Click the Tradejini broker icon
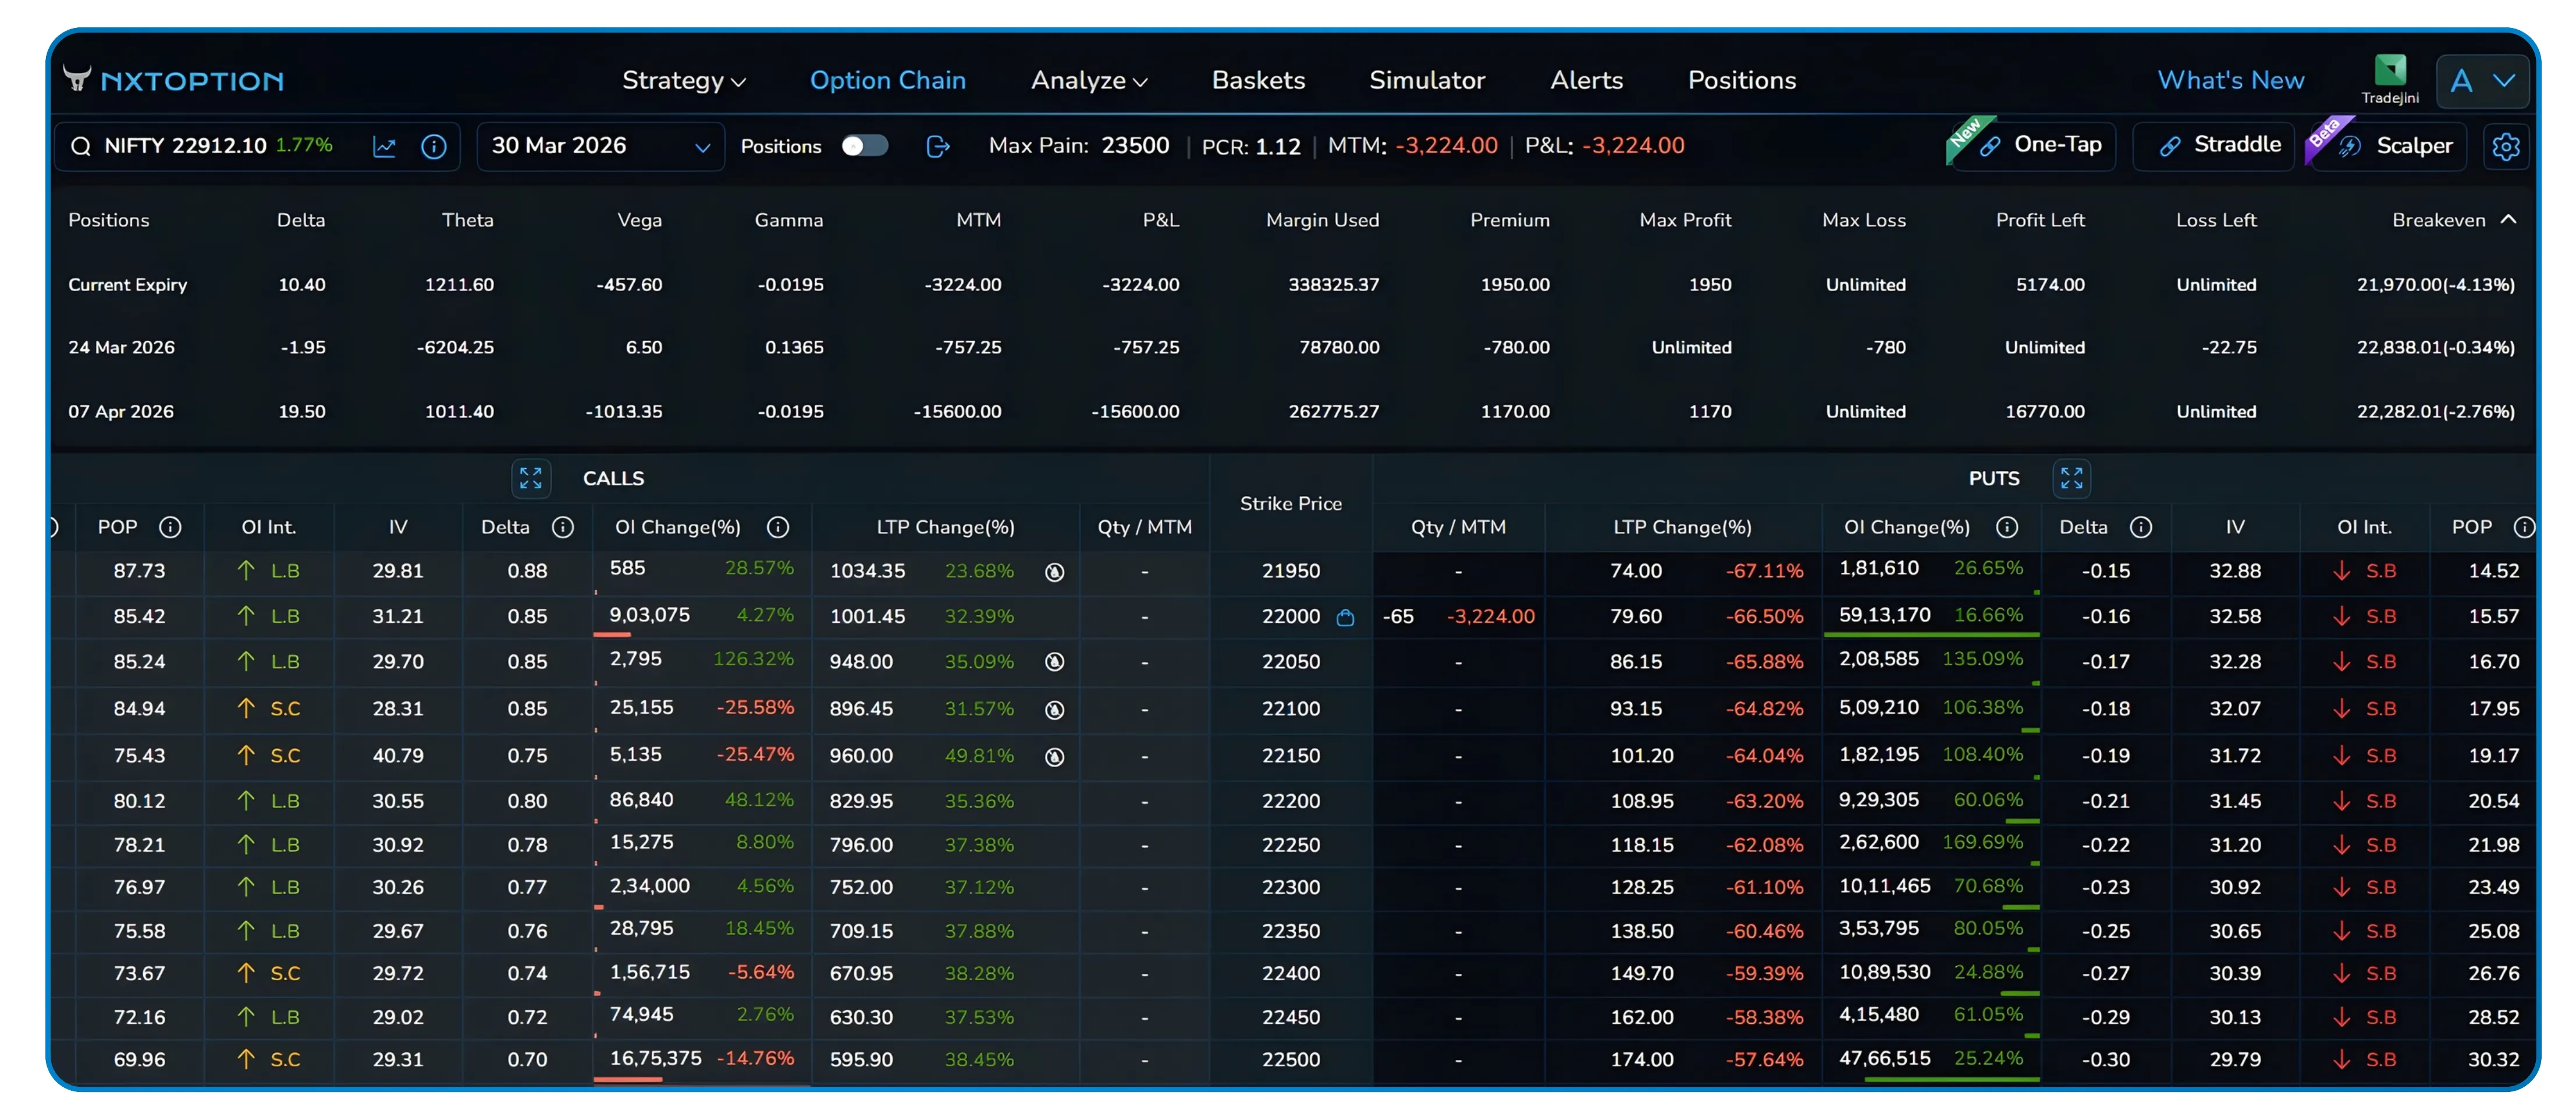The image size is (2576, 1117). tap(2391, 70)
